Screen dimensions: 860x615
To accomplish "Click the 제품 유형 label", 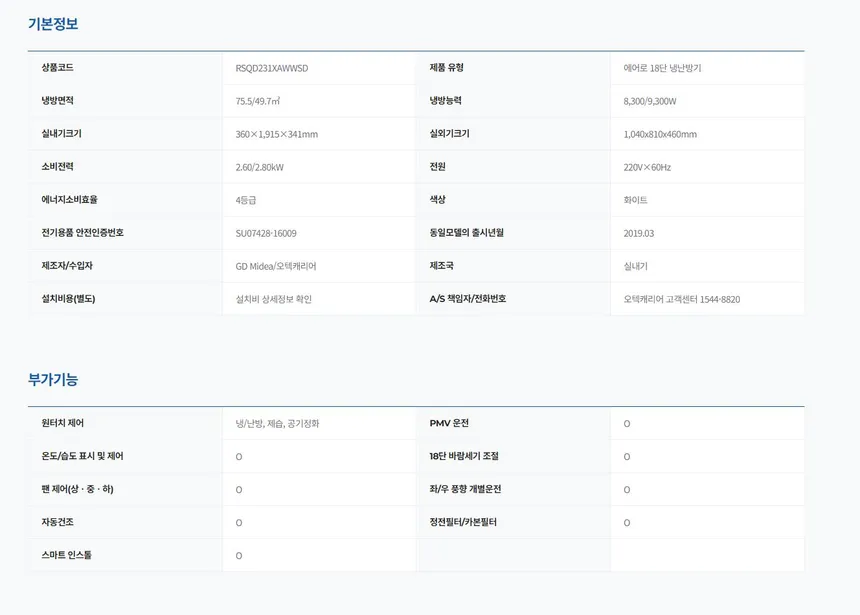I will click(446, 67).
